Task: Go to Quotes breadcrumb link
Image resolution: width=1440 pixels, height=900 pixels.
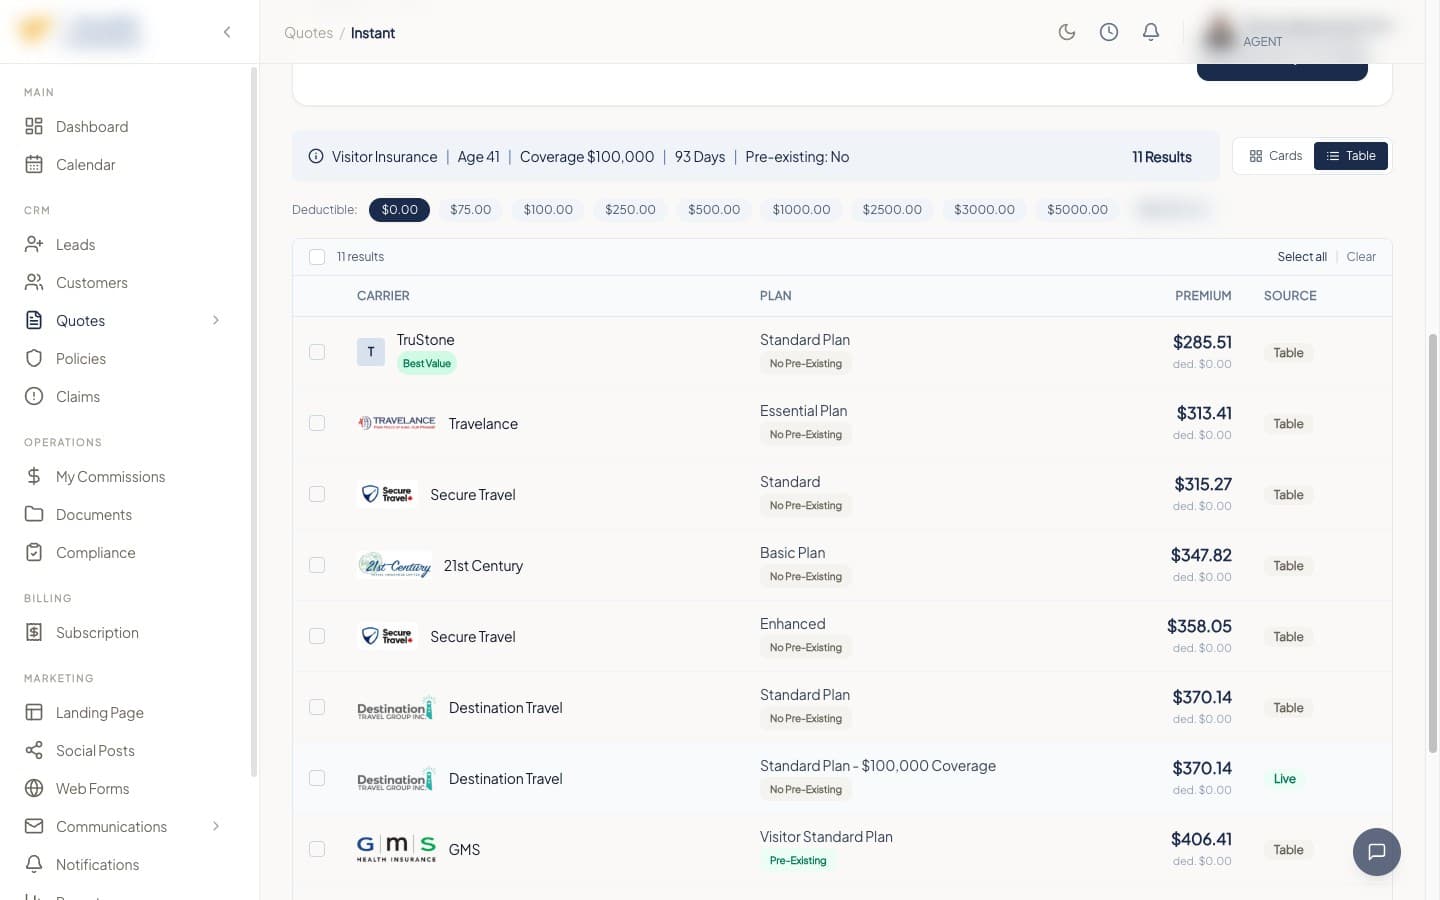Action: click(x=308, y=33)
